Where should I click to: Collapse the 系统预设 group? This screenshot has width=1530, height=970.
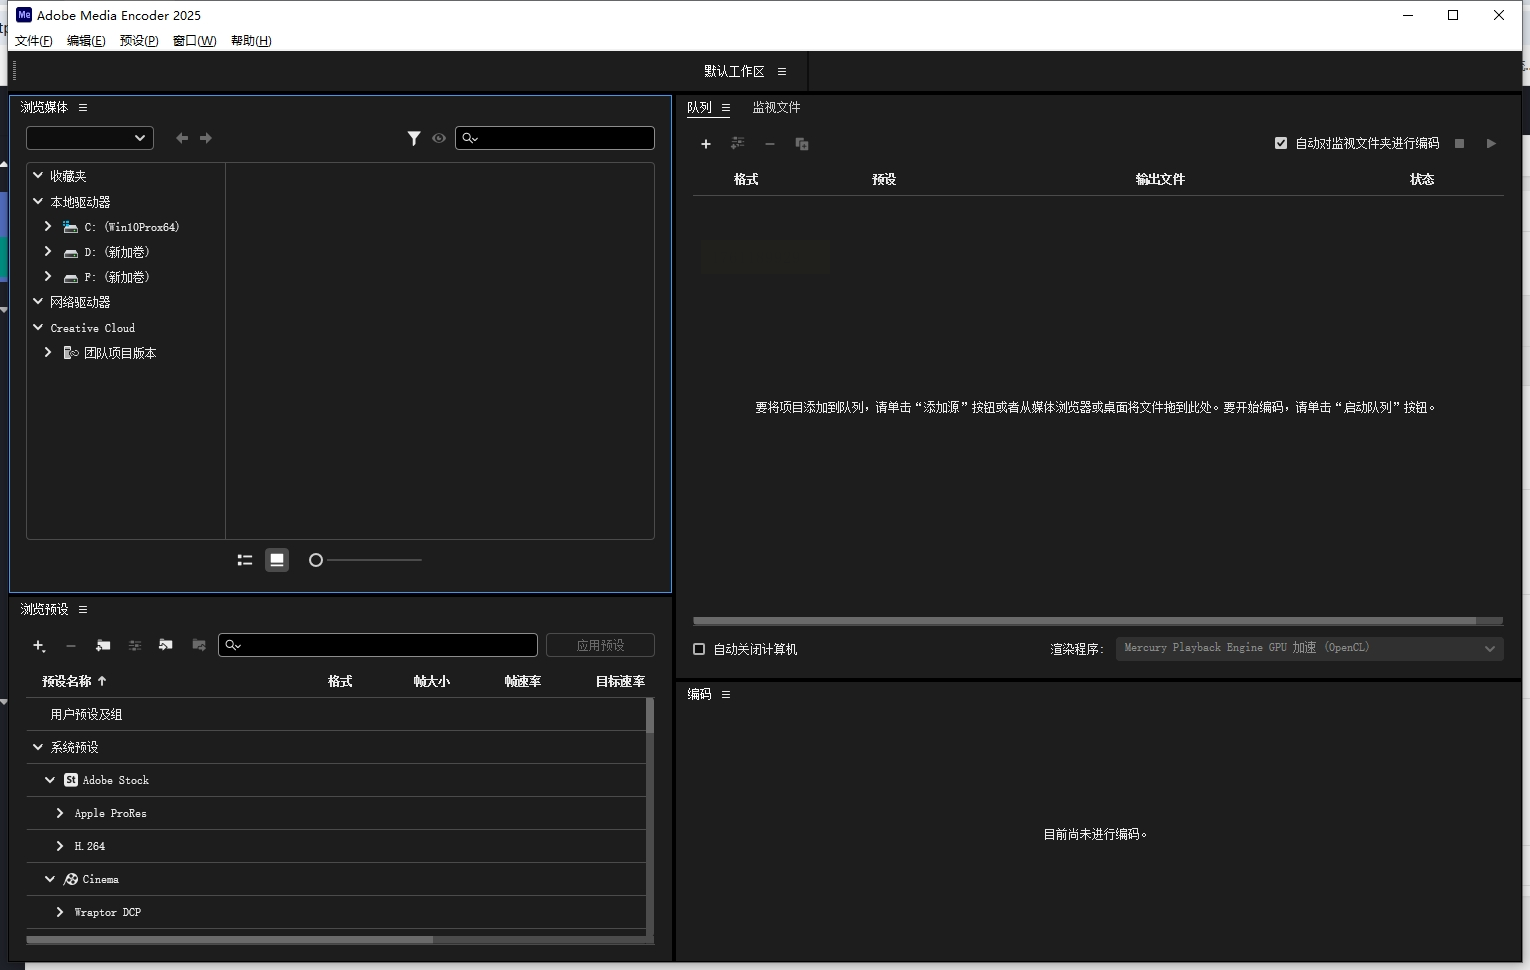(x=38, y=747)
